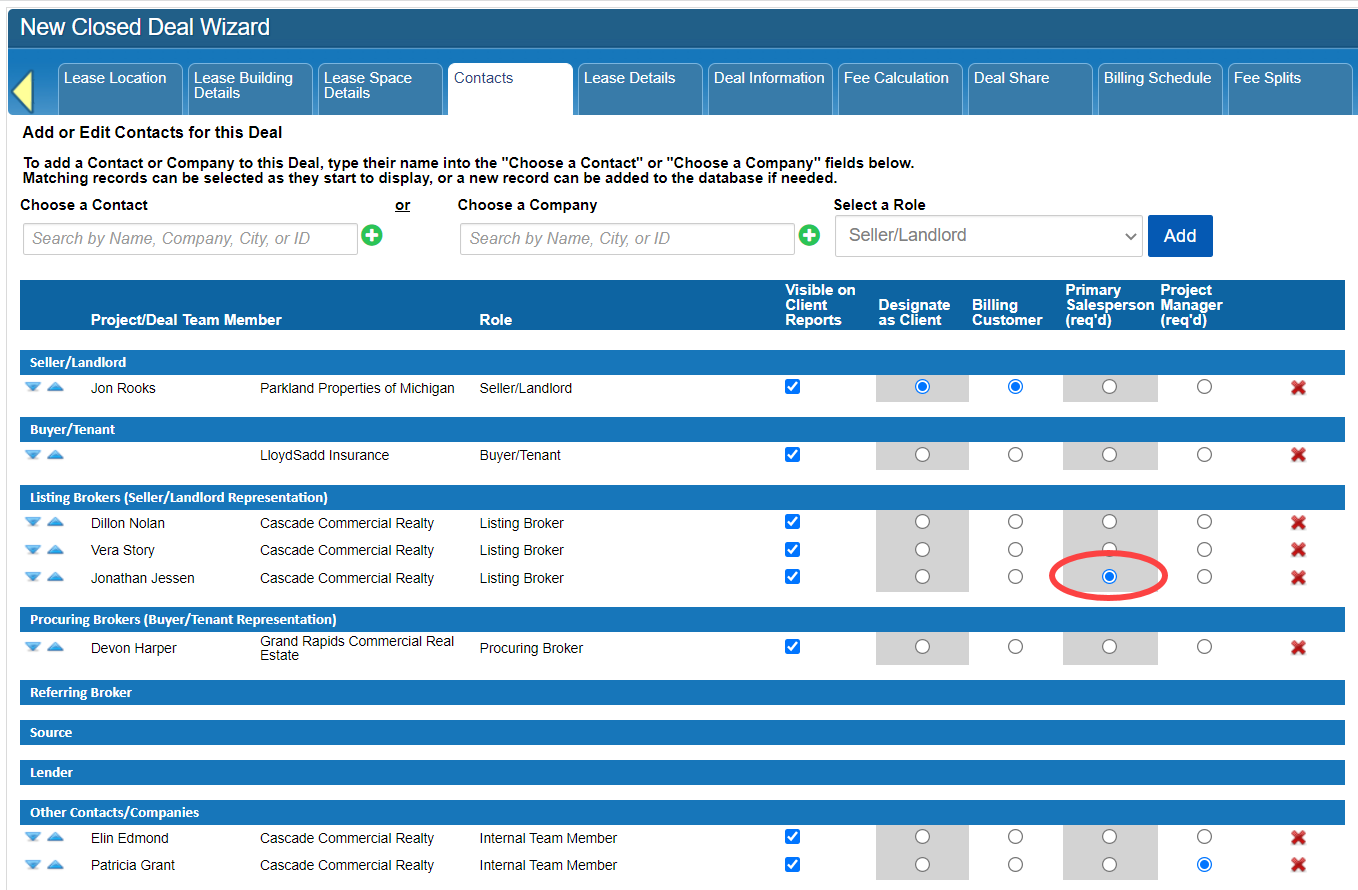
Task: Click the Choose a Contact search field
Action: pos(190,239)
